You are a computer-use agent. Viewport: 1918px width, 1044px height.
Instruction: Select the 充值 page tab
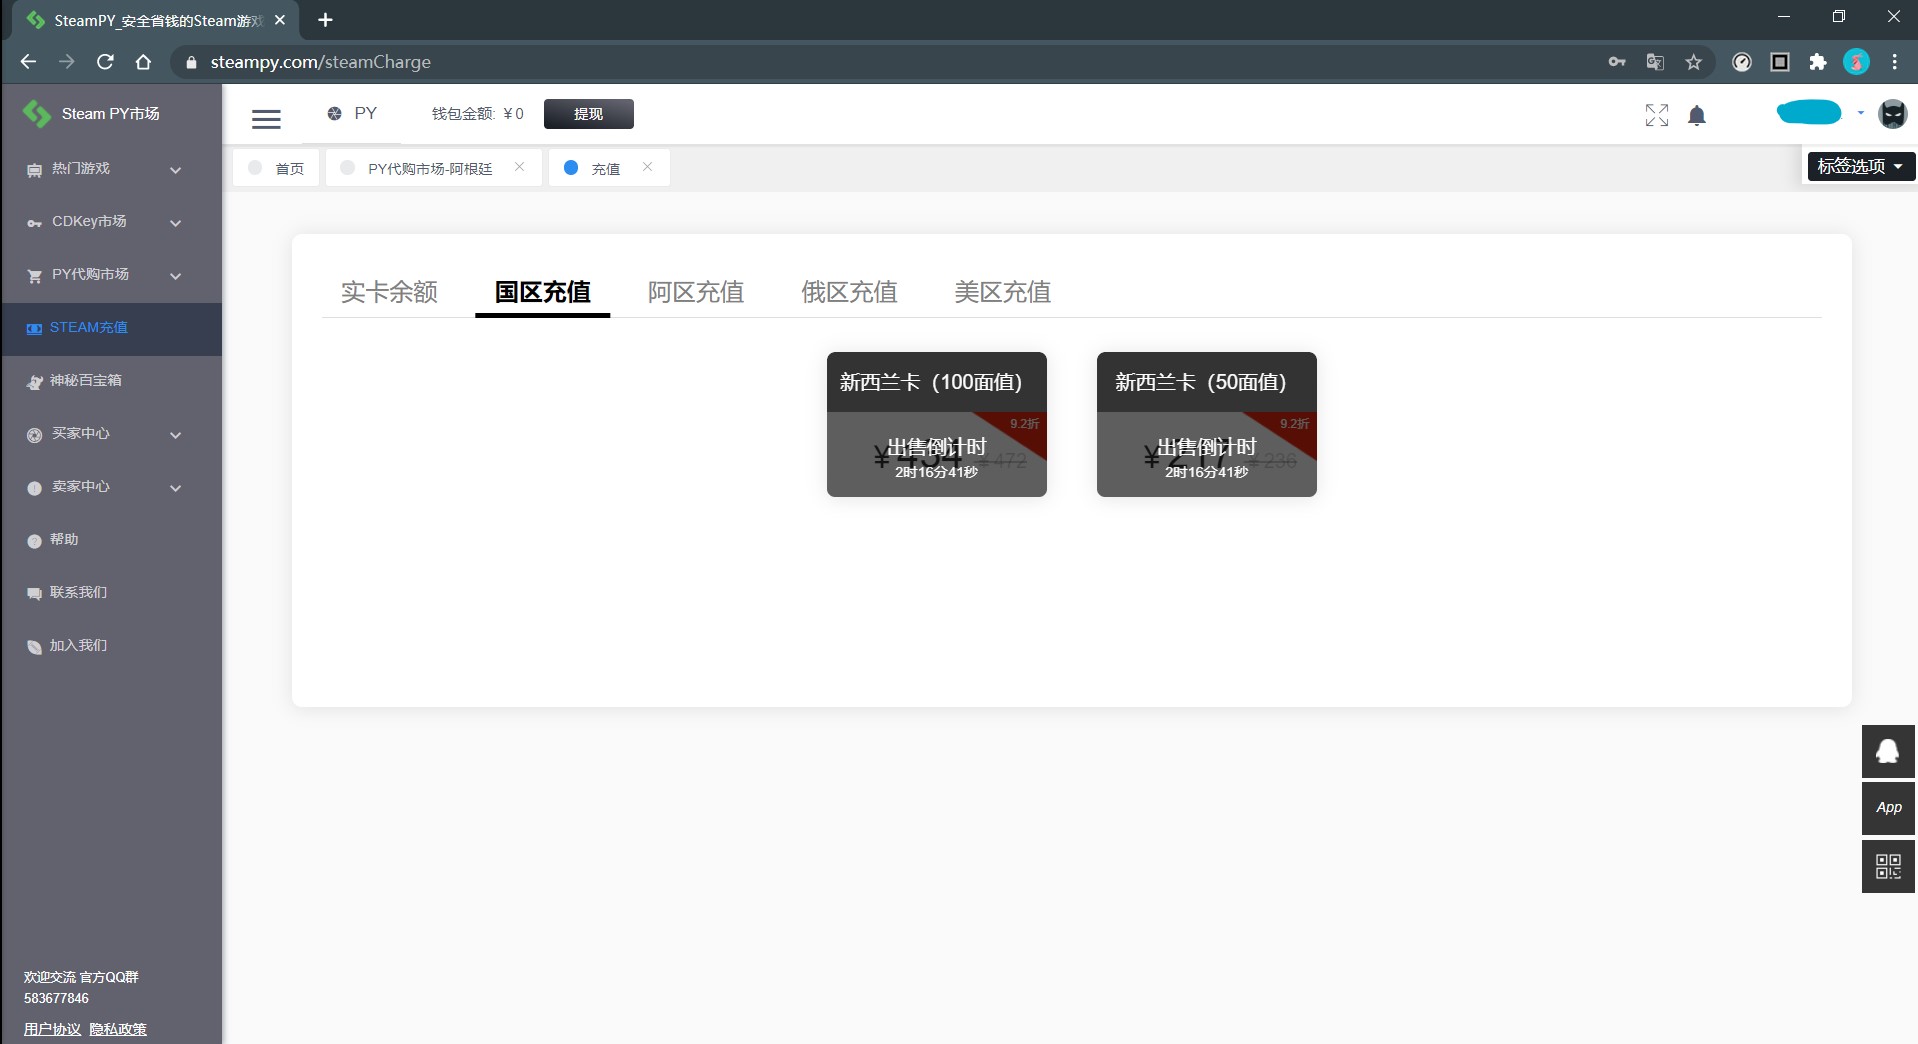(609, 168)
